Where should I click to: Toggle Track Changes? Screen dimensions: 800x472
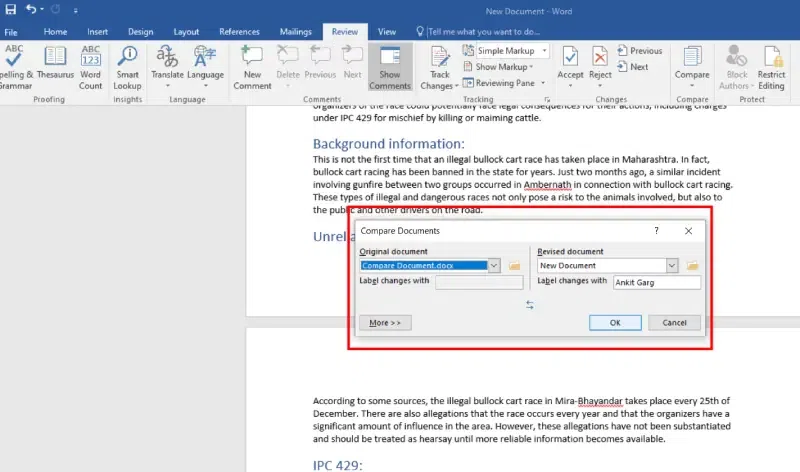coord(439,67)
